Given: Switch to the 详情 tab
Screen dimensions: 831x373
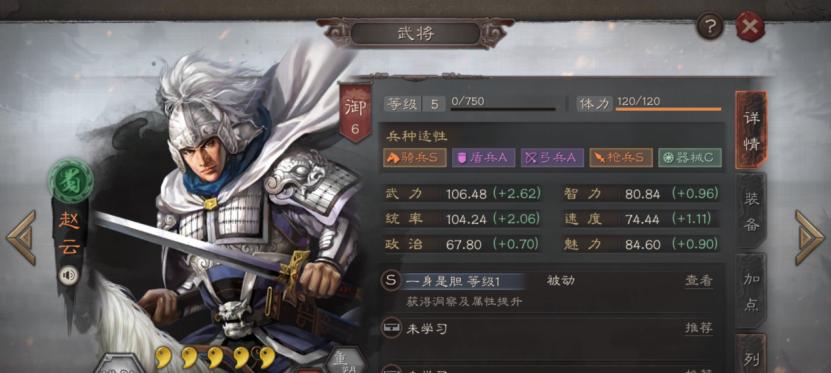Looking at the screenshot, I should [x=751, y=130].
